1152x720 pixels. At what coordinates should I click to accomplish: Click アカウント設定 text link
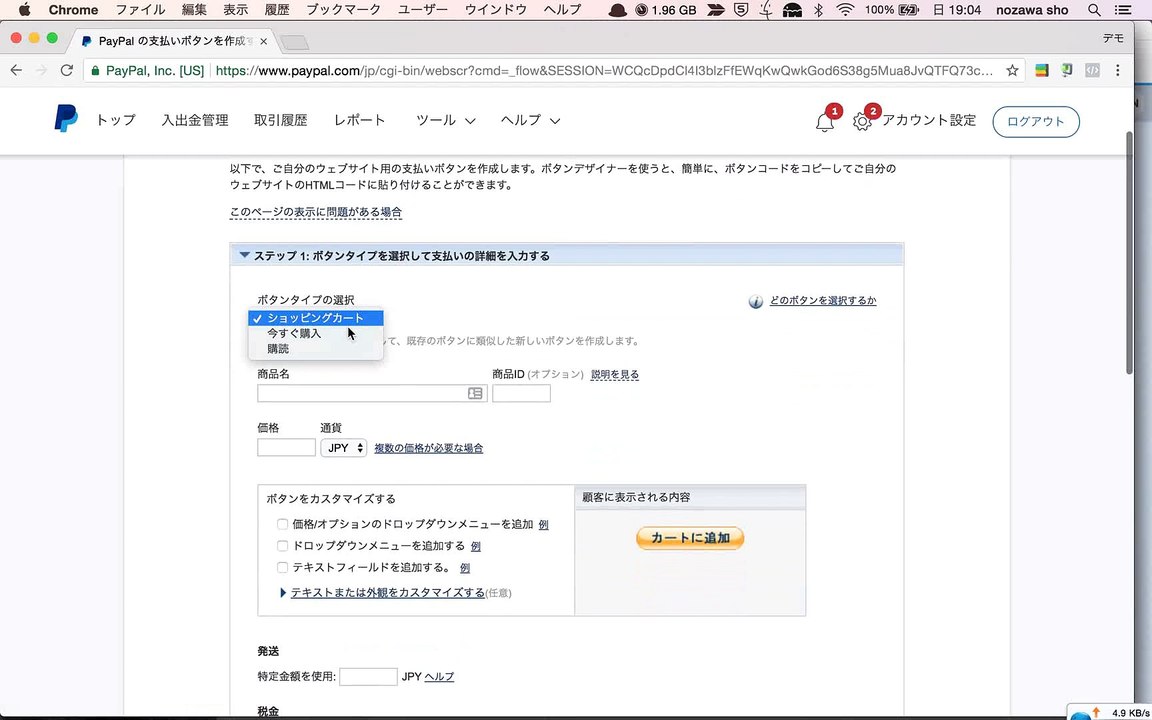click(929, 120)
